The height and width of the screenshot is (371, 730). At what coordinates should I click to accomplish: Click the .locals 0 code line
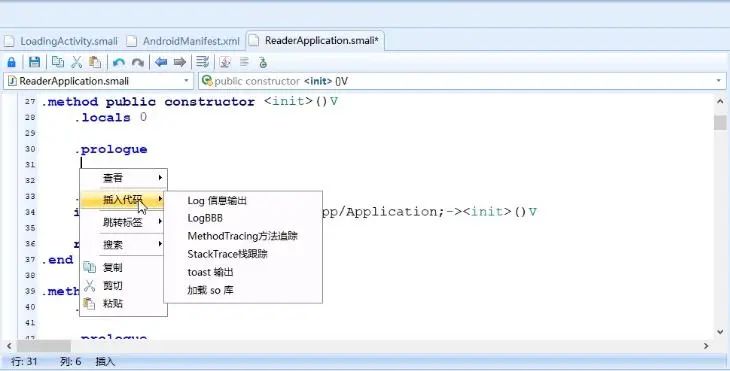pos(111,117)
